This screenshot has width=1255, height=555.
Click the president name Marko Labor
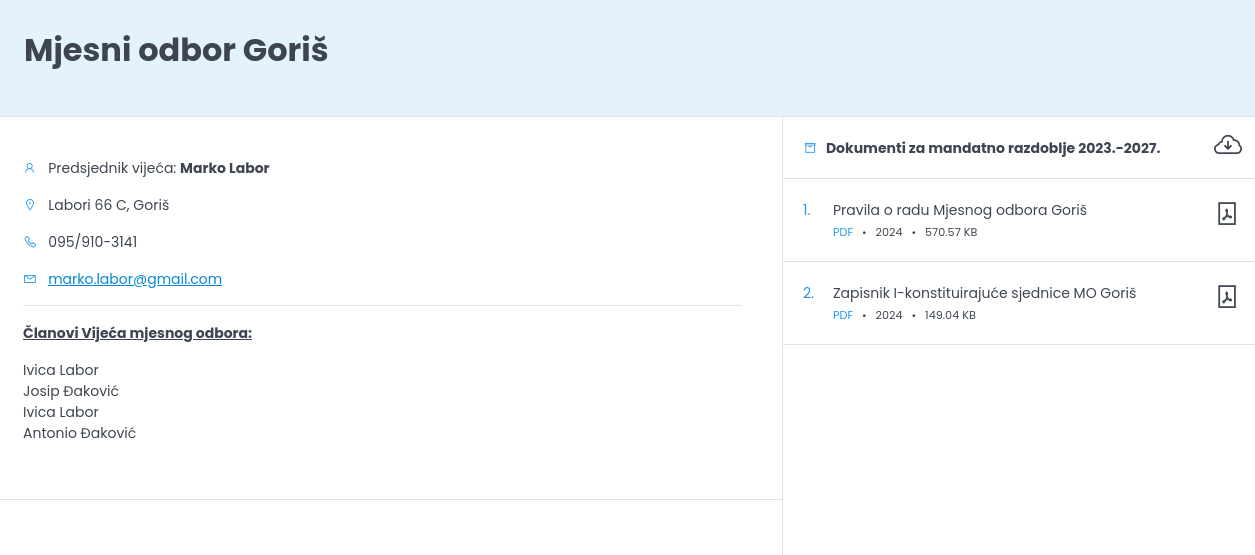pyautogui.click(x=224, y=168)
